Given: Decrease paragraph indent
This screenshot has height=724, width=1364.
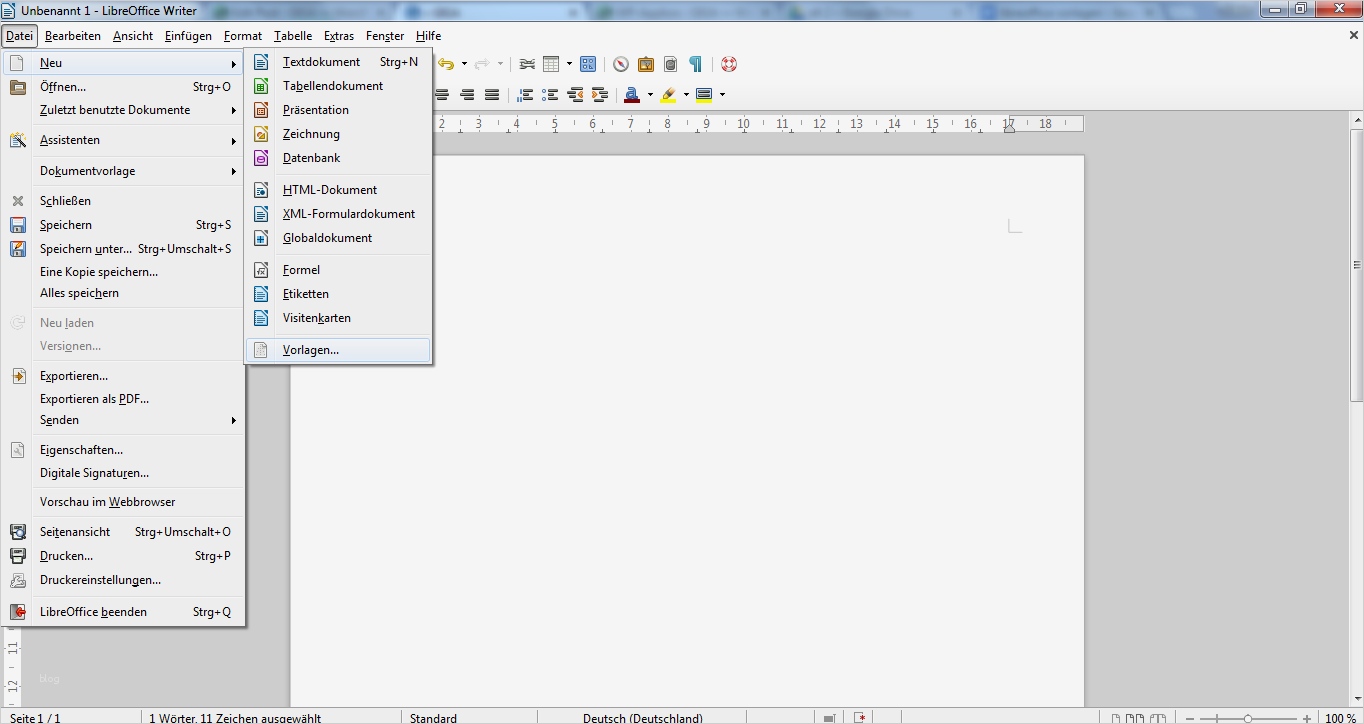Looking at the screenshot, I should coord(575,95).
